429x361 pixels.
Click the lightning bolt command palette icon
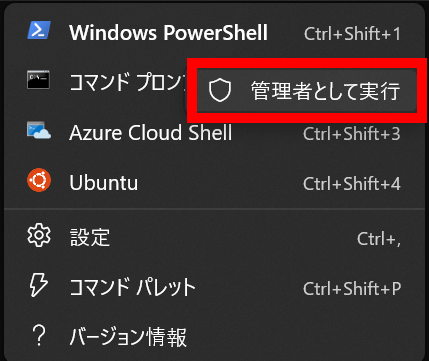[x=39, y=285]
